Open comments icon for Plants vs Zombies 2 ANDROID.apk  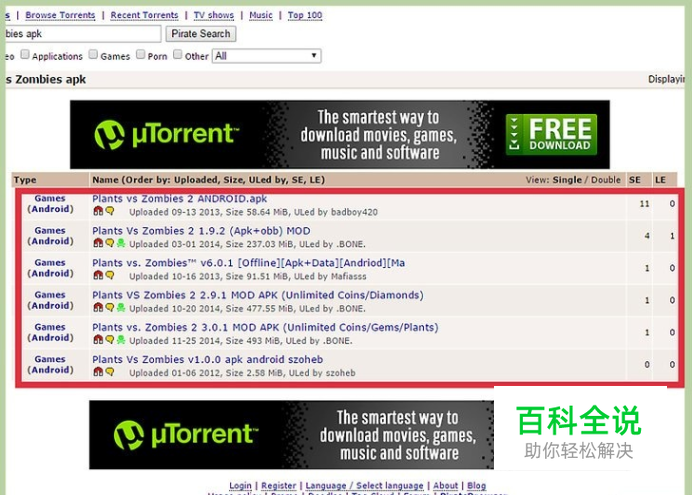pos(109,211)
